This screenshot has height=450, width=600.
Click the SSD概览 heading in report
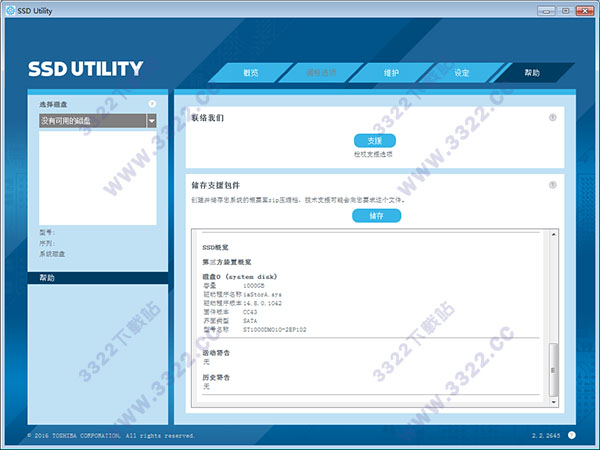click(x=215, y=248)
